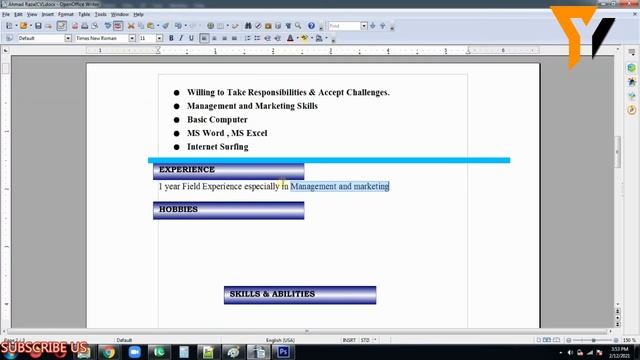
Task: Click inside the Find text field
Action: coord(344,26)
